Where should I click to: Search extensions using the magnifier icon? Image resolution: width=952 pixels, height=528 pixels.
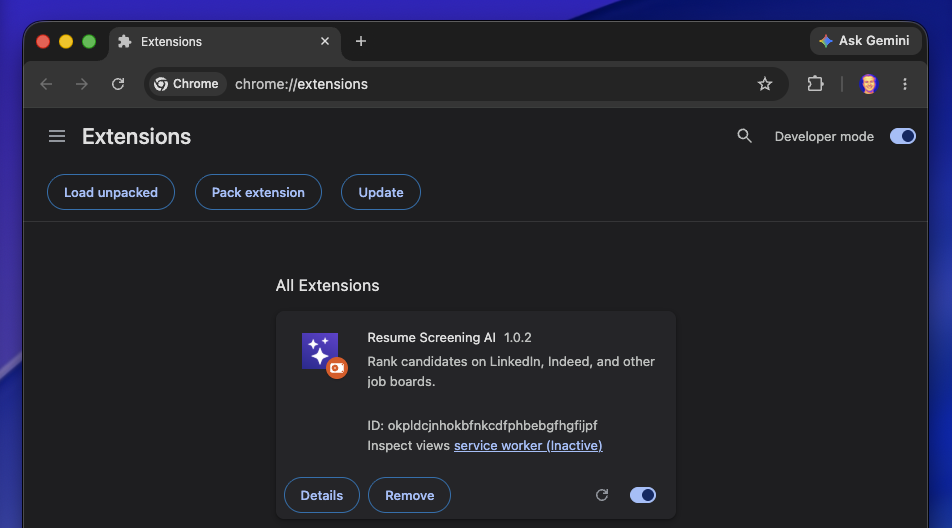744,136
